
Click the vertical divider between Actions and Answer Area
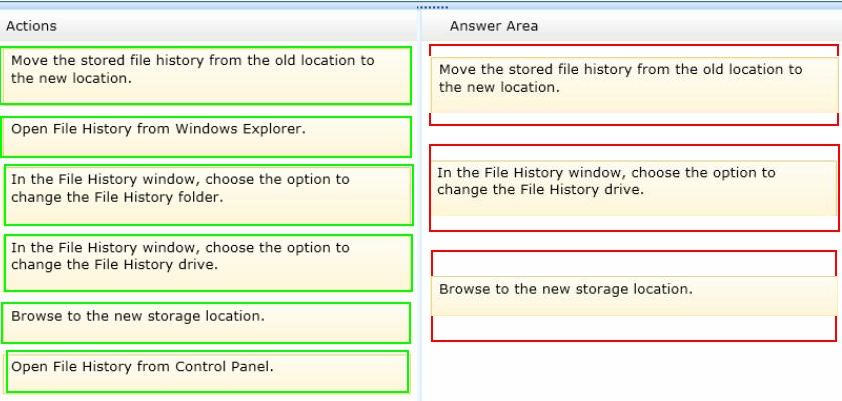coord(419,215)
